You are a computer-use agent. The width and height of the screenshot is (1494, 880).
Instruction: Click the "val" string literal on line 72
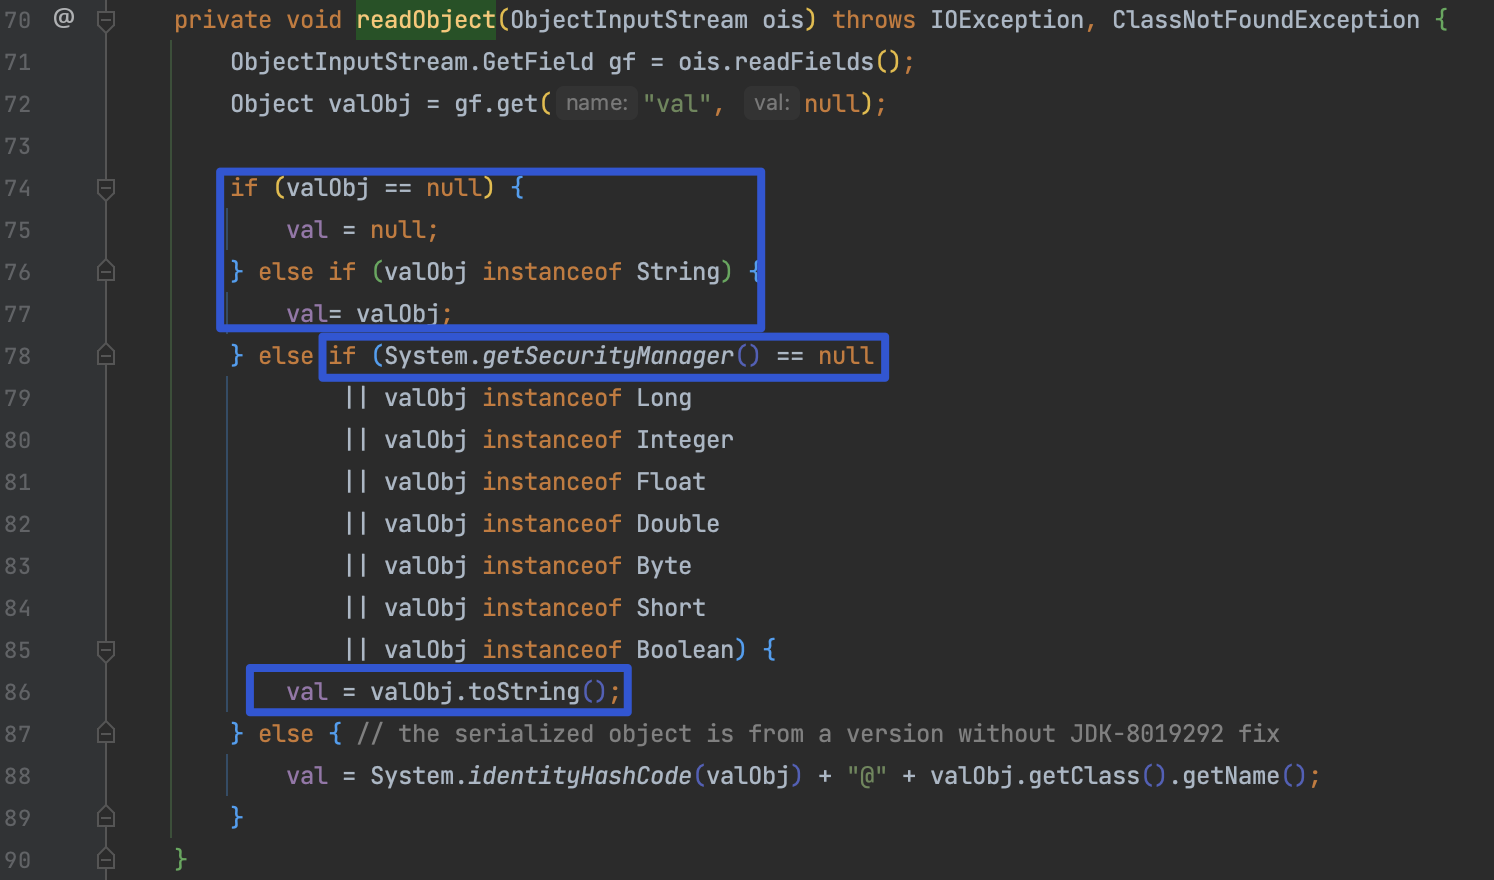coord(677,104)
